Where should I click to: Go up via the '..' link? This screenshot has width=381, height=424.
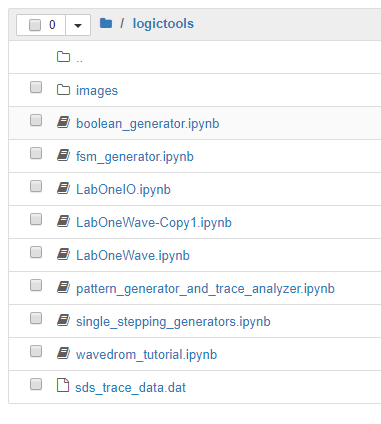tap(79, 59)
